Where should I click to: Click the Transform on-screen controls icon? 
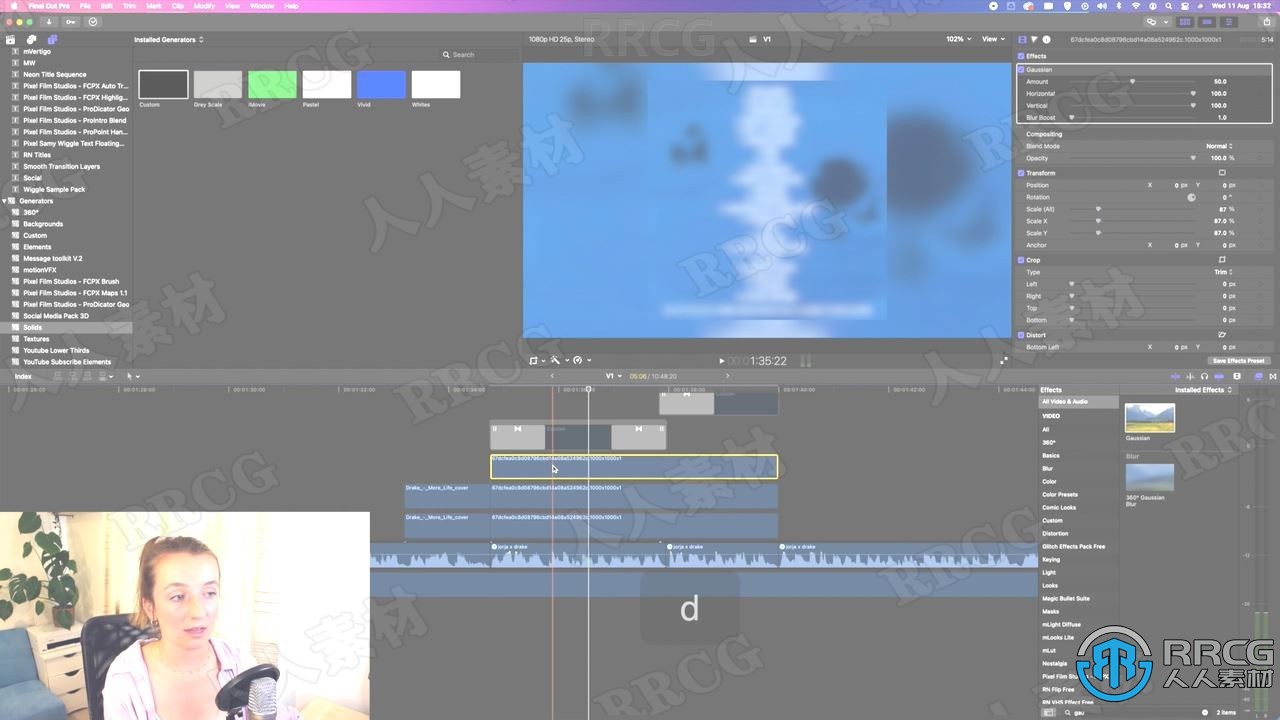pyautogui.click(x=1222, y=173)
